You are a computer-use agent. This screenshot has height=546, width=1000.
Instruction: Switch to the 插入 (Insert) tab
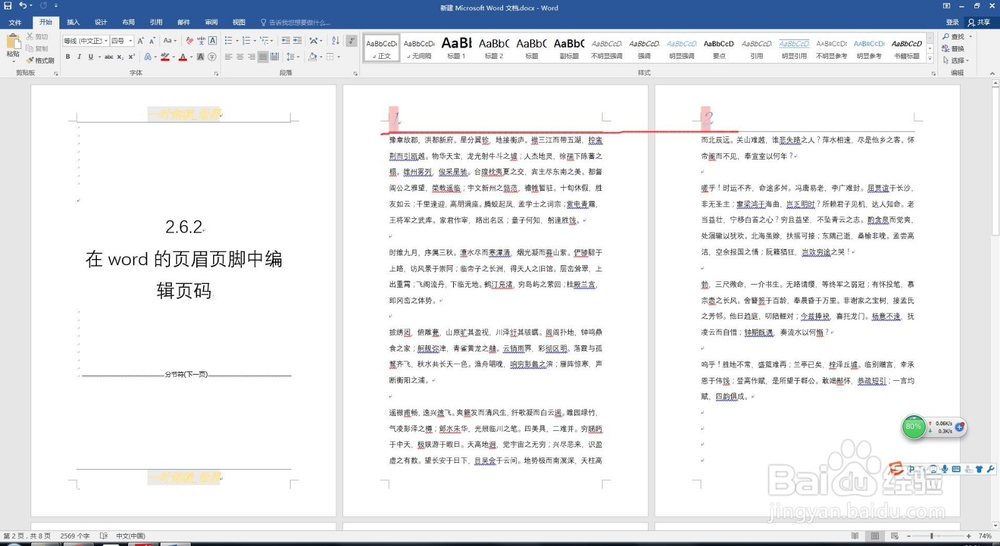click(73, 22)
